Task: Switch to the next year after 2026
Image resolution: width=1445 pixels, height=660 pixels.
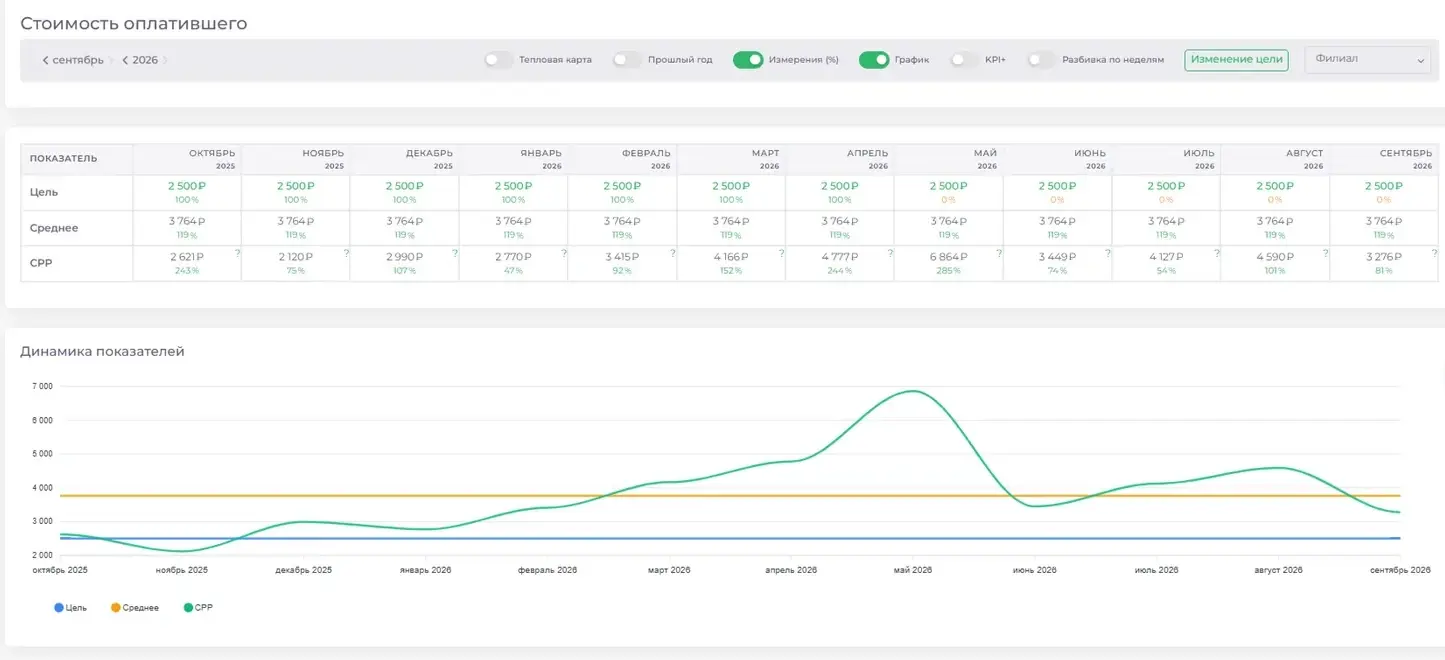Action: [x=165, y=60]
